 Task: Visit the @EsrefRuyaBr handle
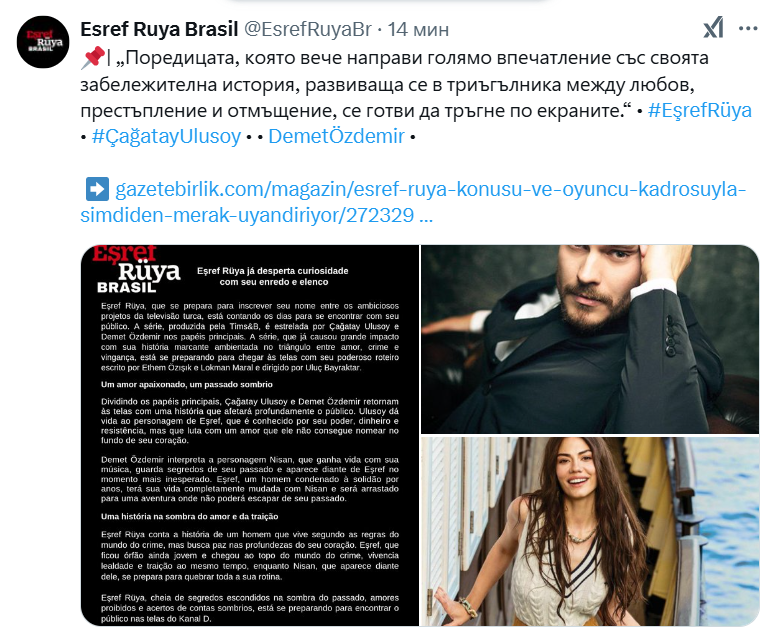click(x=307, y=29)
